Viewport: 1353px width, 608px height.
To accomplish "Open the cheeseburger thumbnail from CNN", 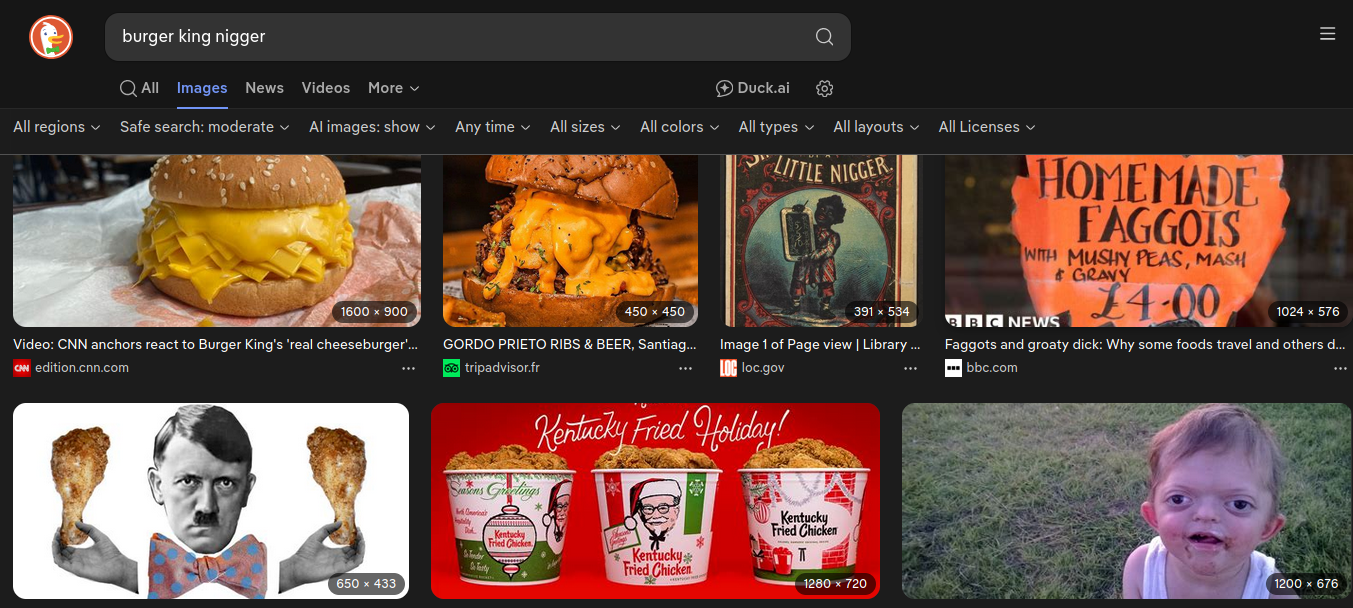I will tap(217, 241).
